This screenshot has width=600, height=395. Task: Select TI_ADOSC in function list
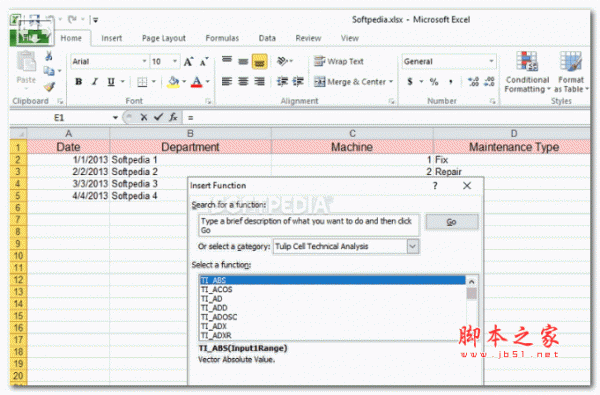[x=333, y=317]
